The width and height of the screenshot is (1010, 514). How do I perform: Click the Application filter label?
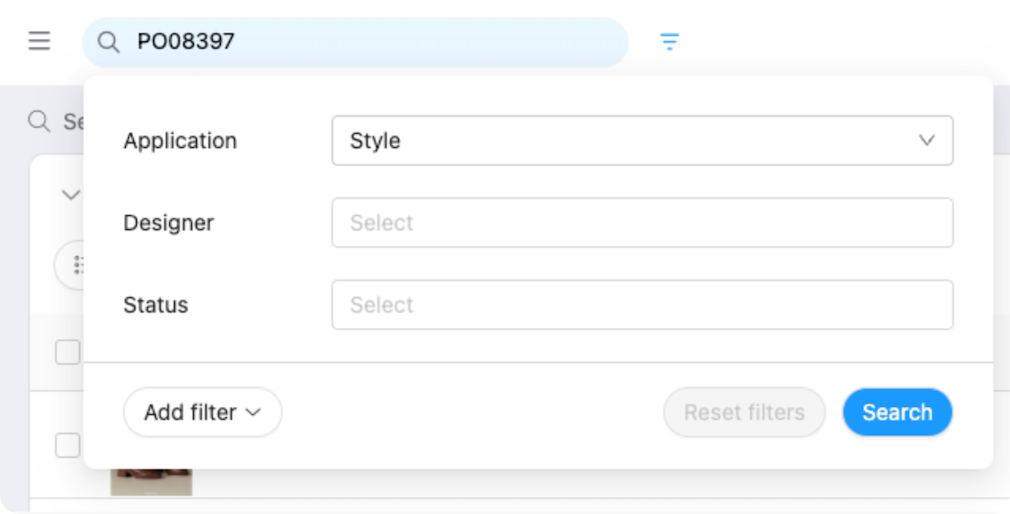tap(180, 141)
